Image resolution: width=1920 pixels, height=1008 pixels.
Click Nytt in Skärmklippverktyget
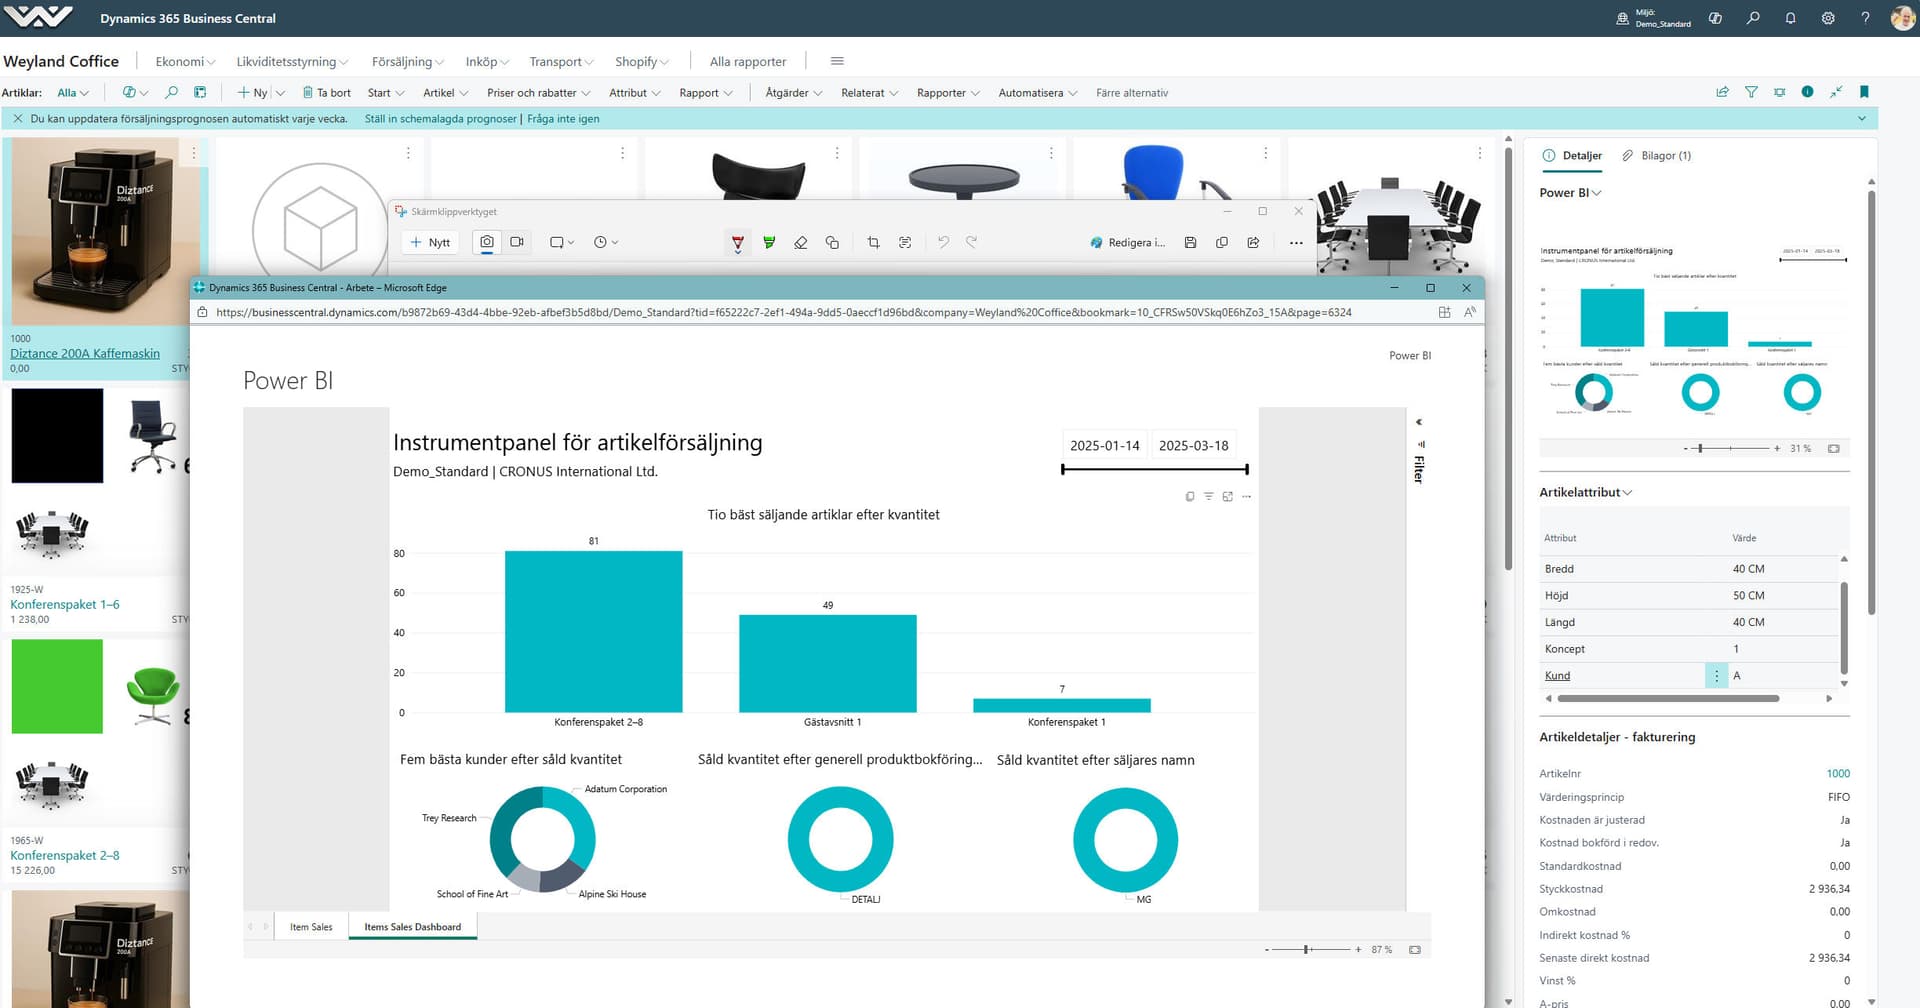point(430,242)
